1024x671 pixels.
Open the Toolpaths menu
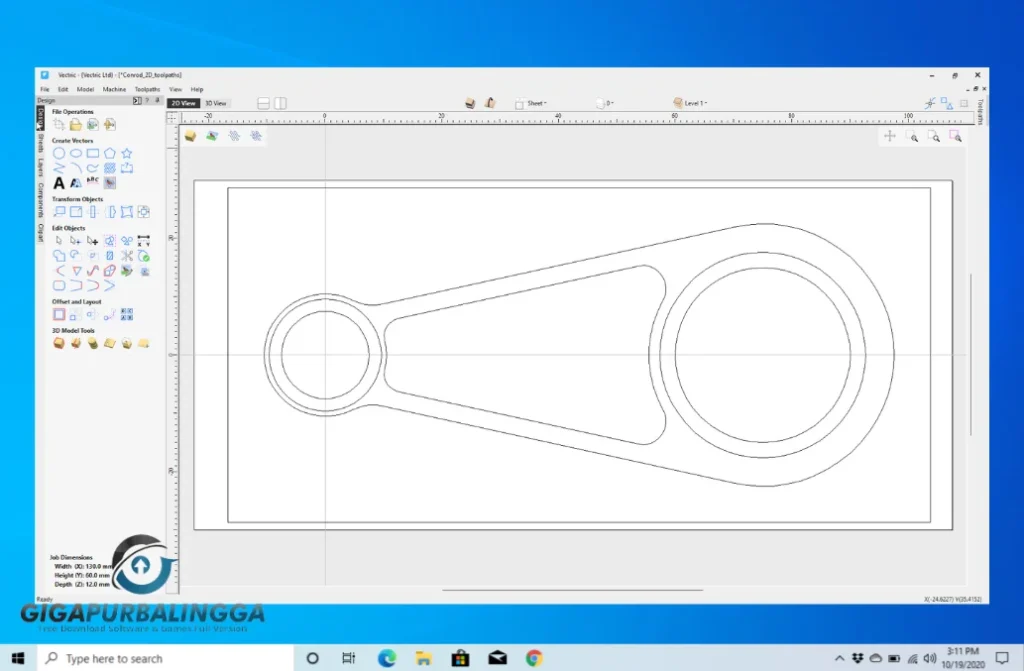(x=145, y=89)
